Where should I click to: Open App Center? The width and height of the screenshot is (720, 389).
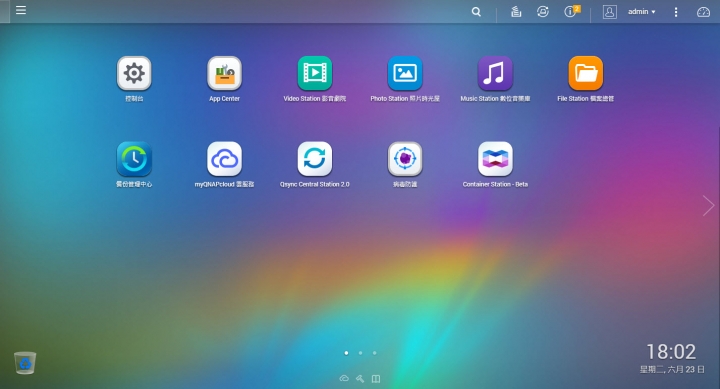(x=224, y=73)
